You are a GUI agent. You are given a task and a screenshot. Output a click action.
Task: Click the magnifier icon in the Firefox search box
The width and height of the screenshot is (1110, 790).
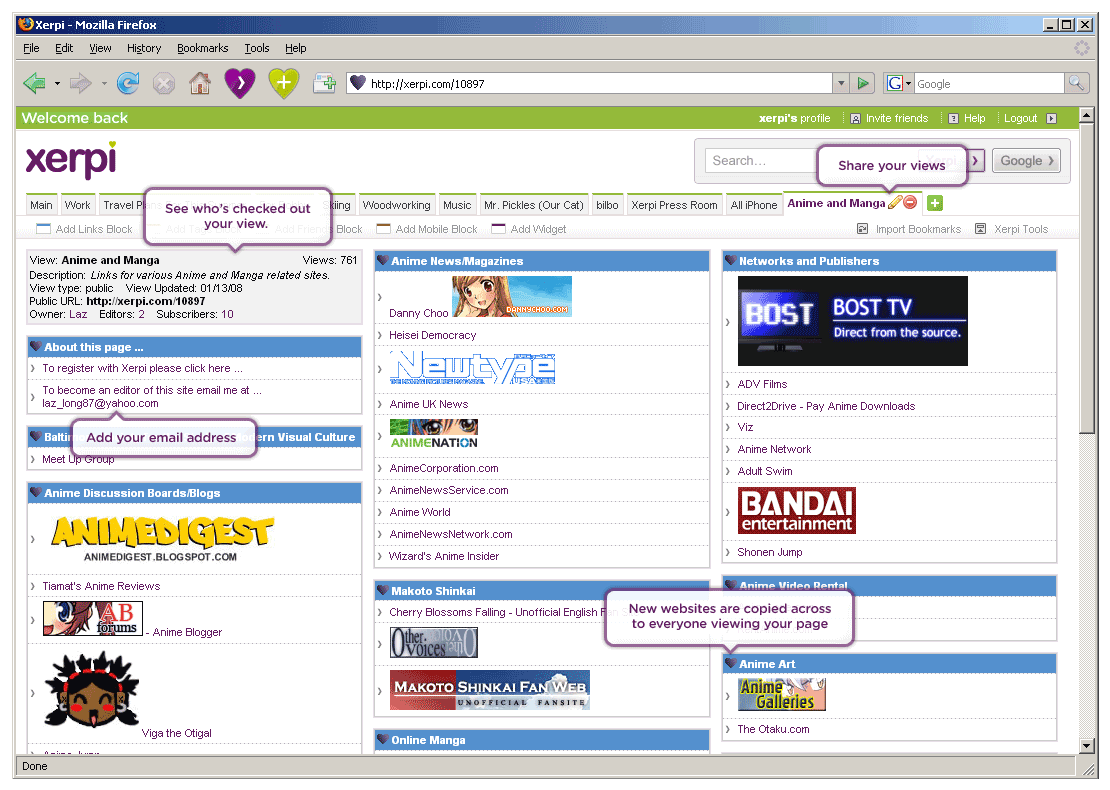pos(1076,83)
